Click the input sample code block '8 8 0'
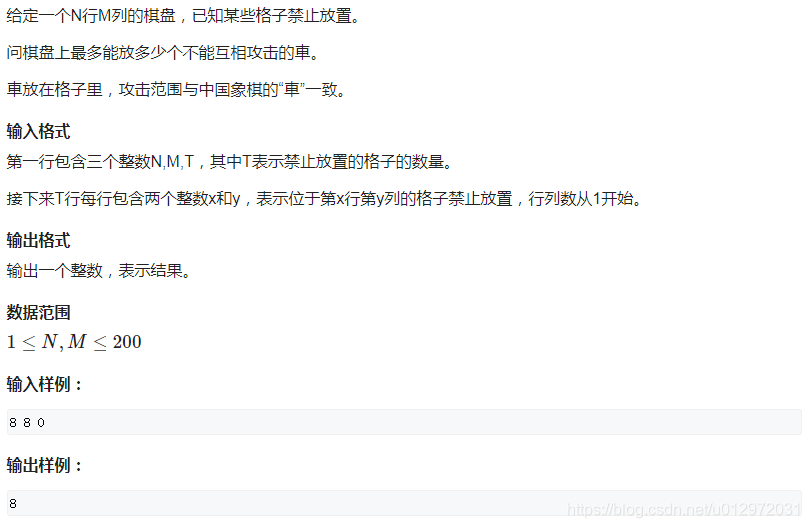 404,422
